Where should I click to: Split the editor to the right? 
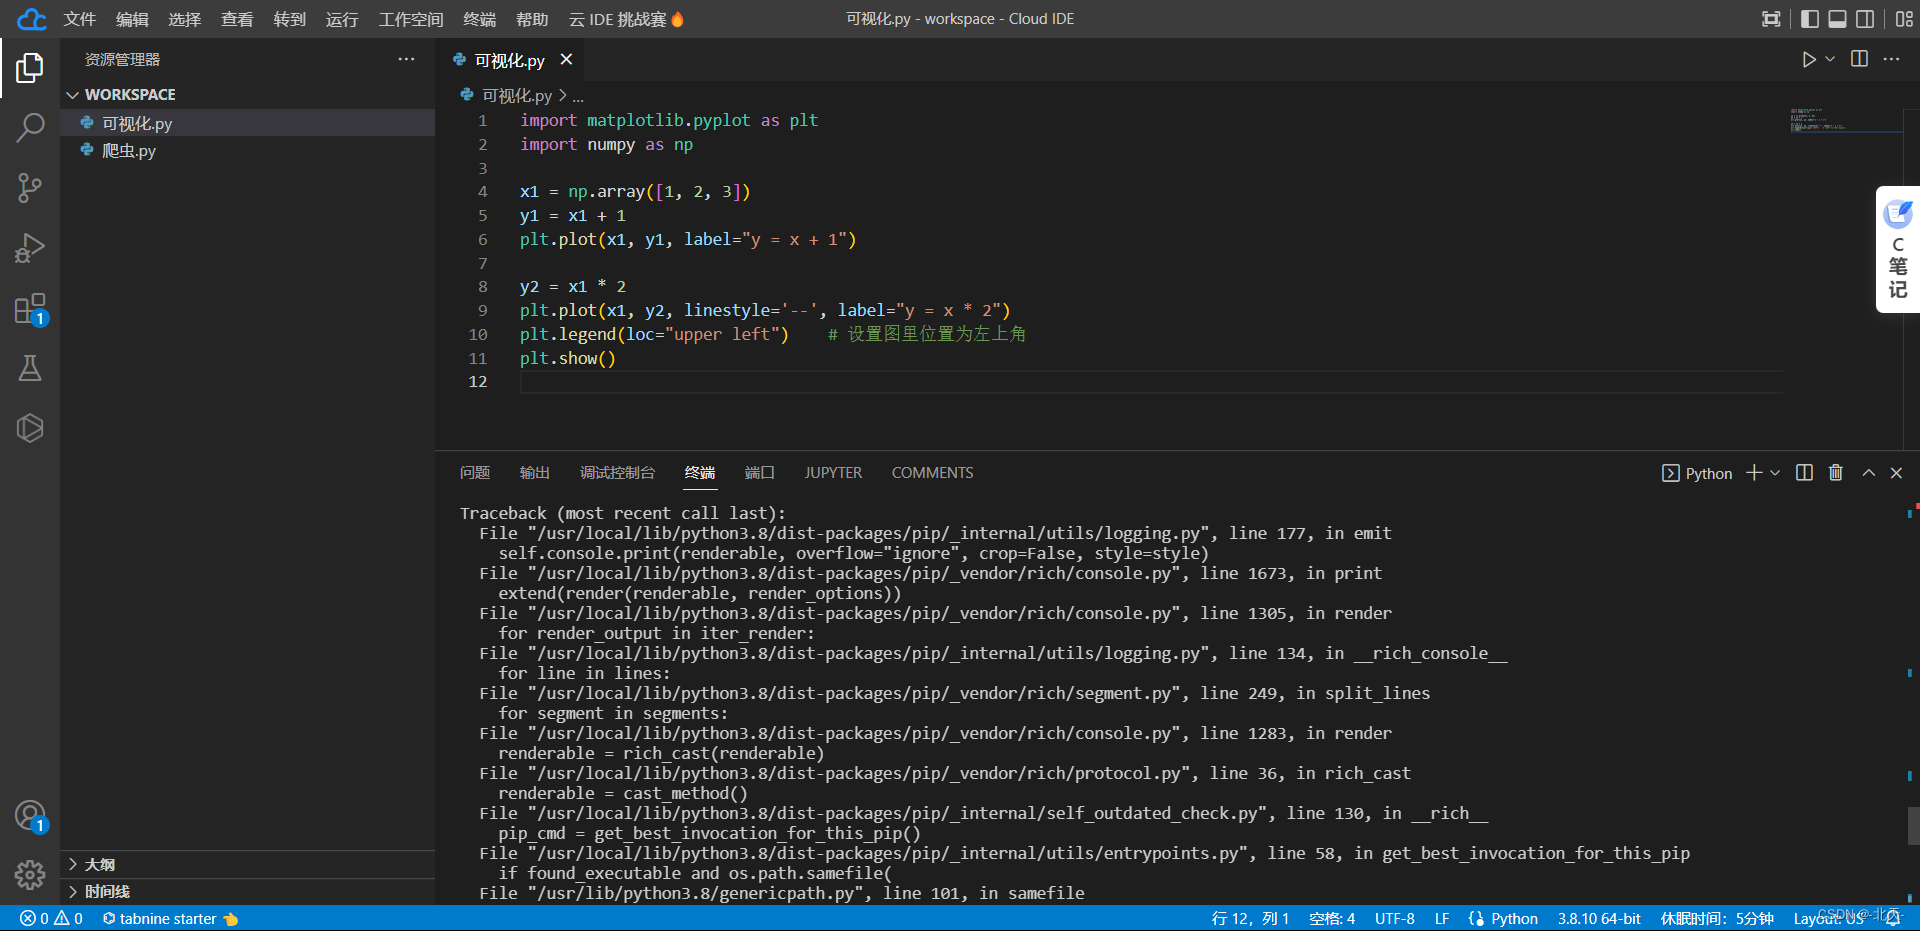pos(1859,59)
